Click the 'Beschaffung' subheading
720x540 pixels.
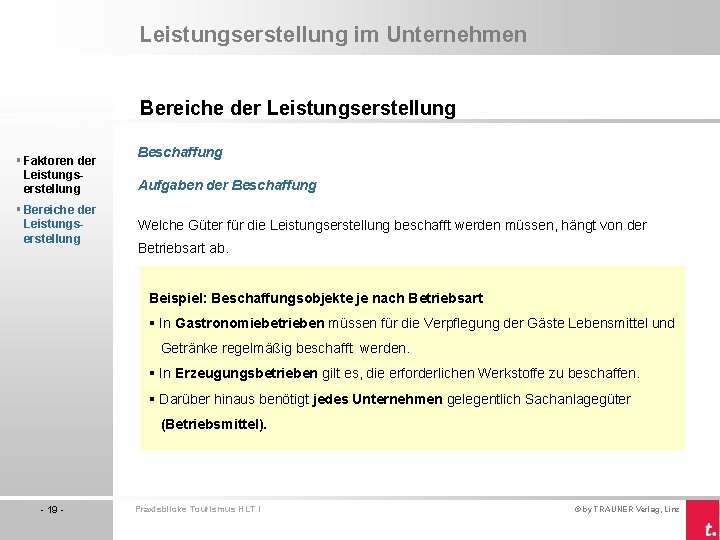[180, 152]
